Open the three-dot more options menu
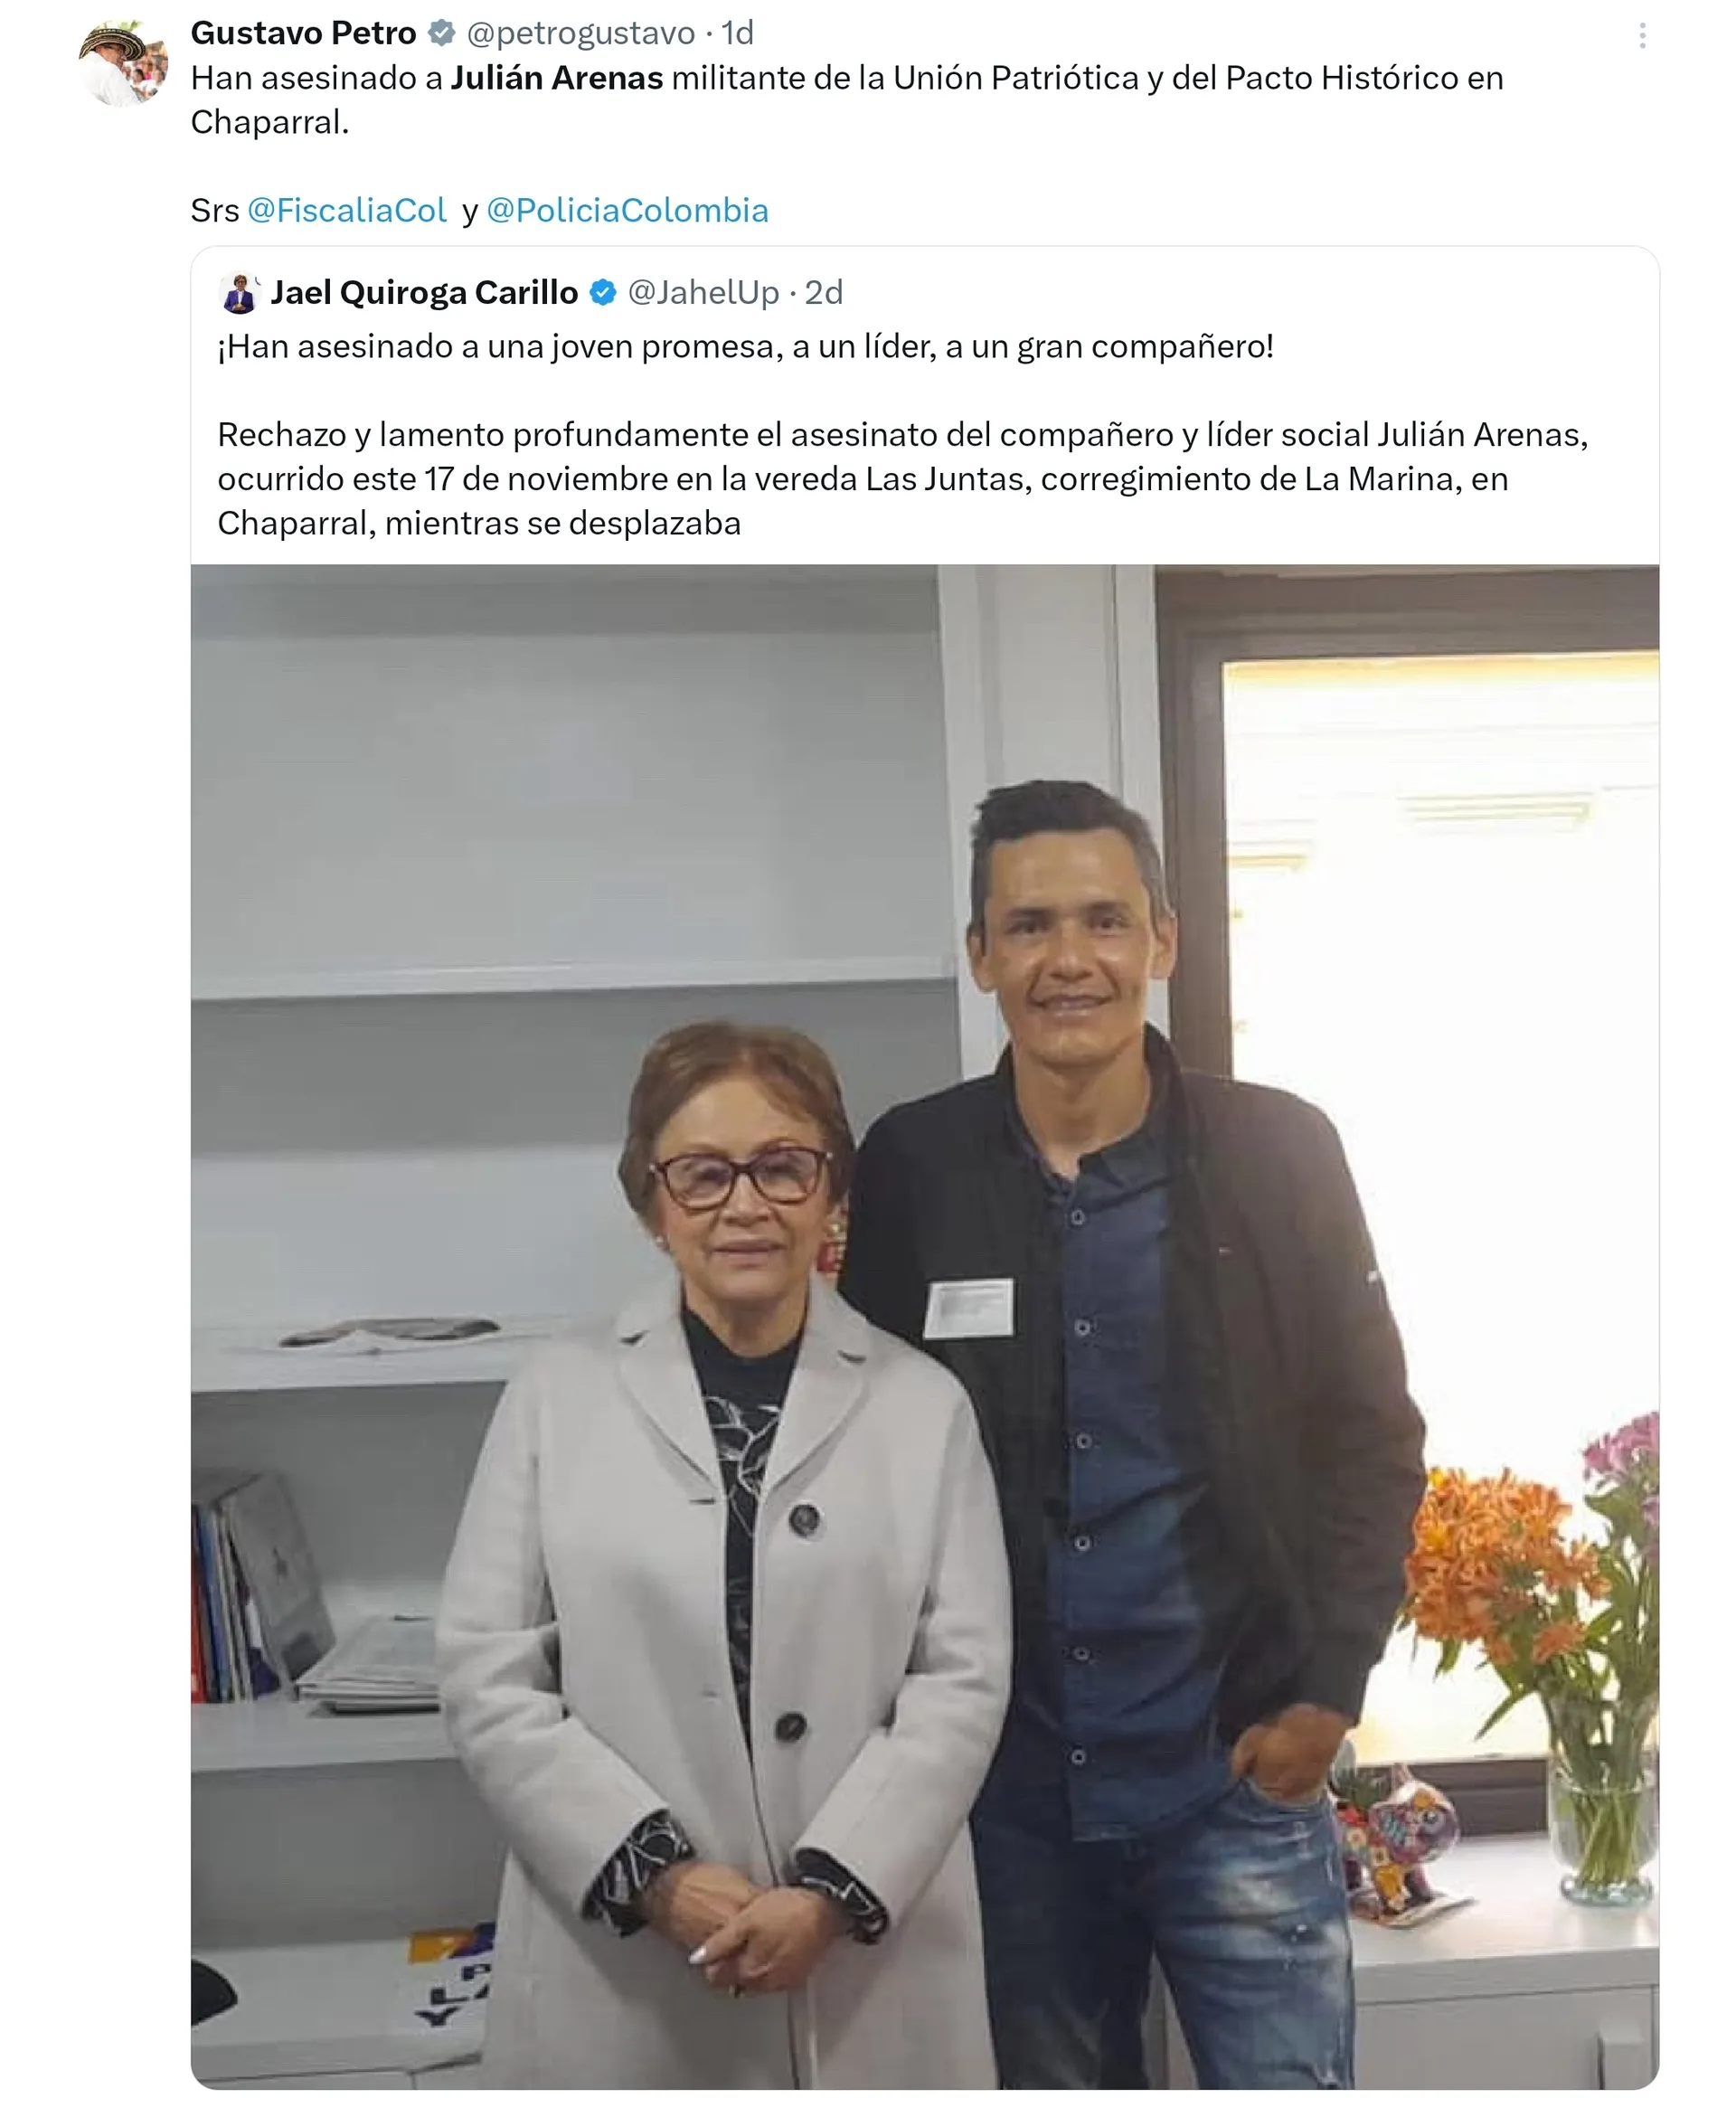 tap(1642, 36)
